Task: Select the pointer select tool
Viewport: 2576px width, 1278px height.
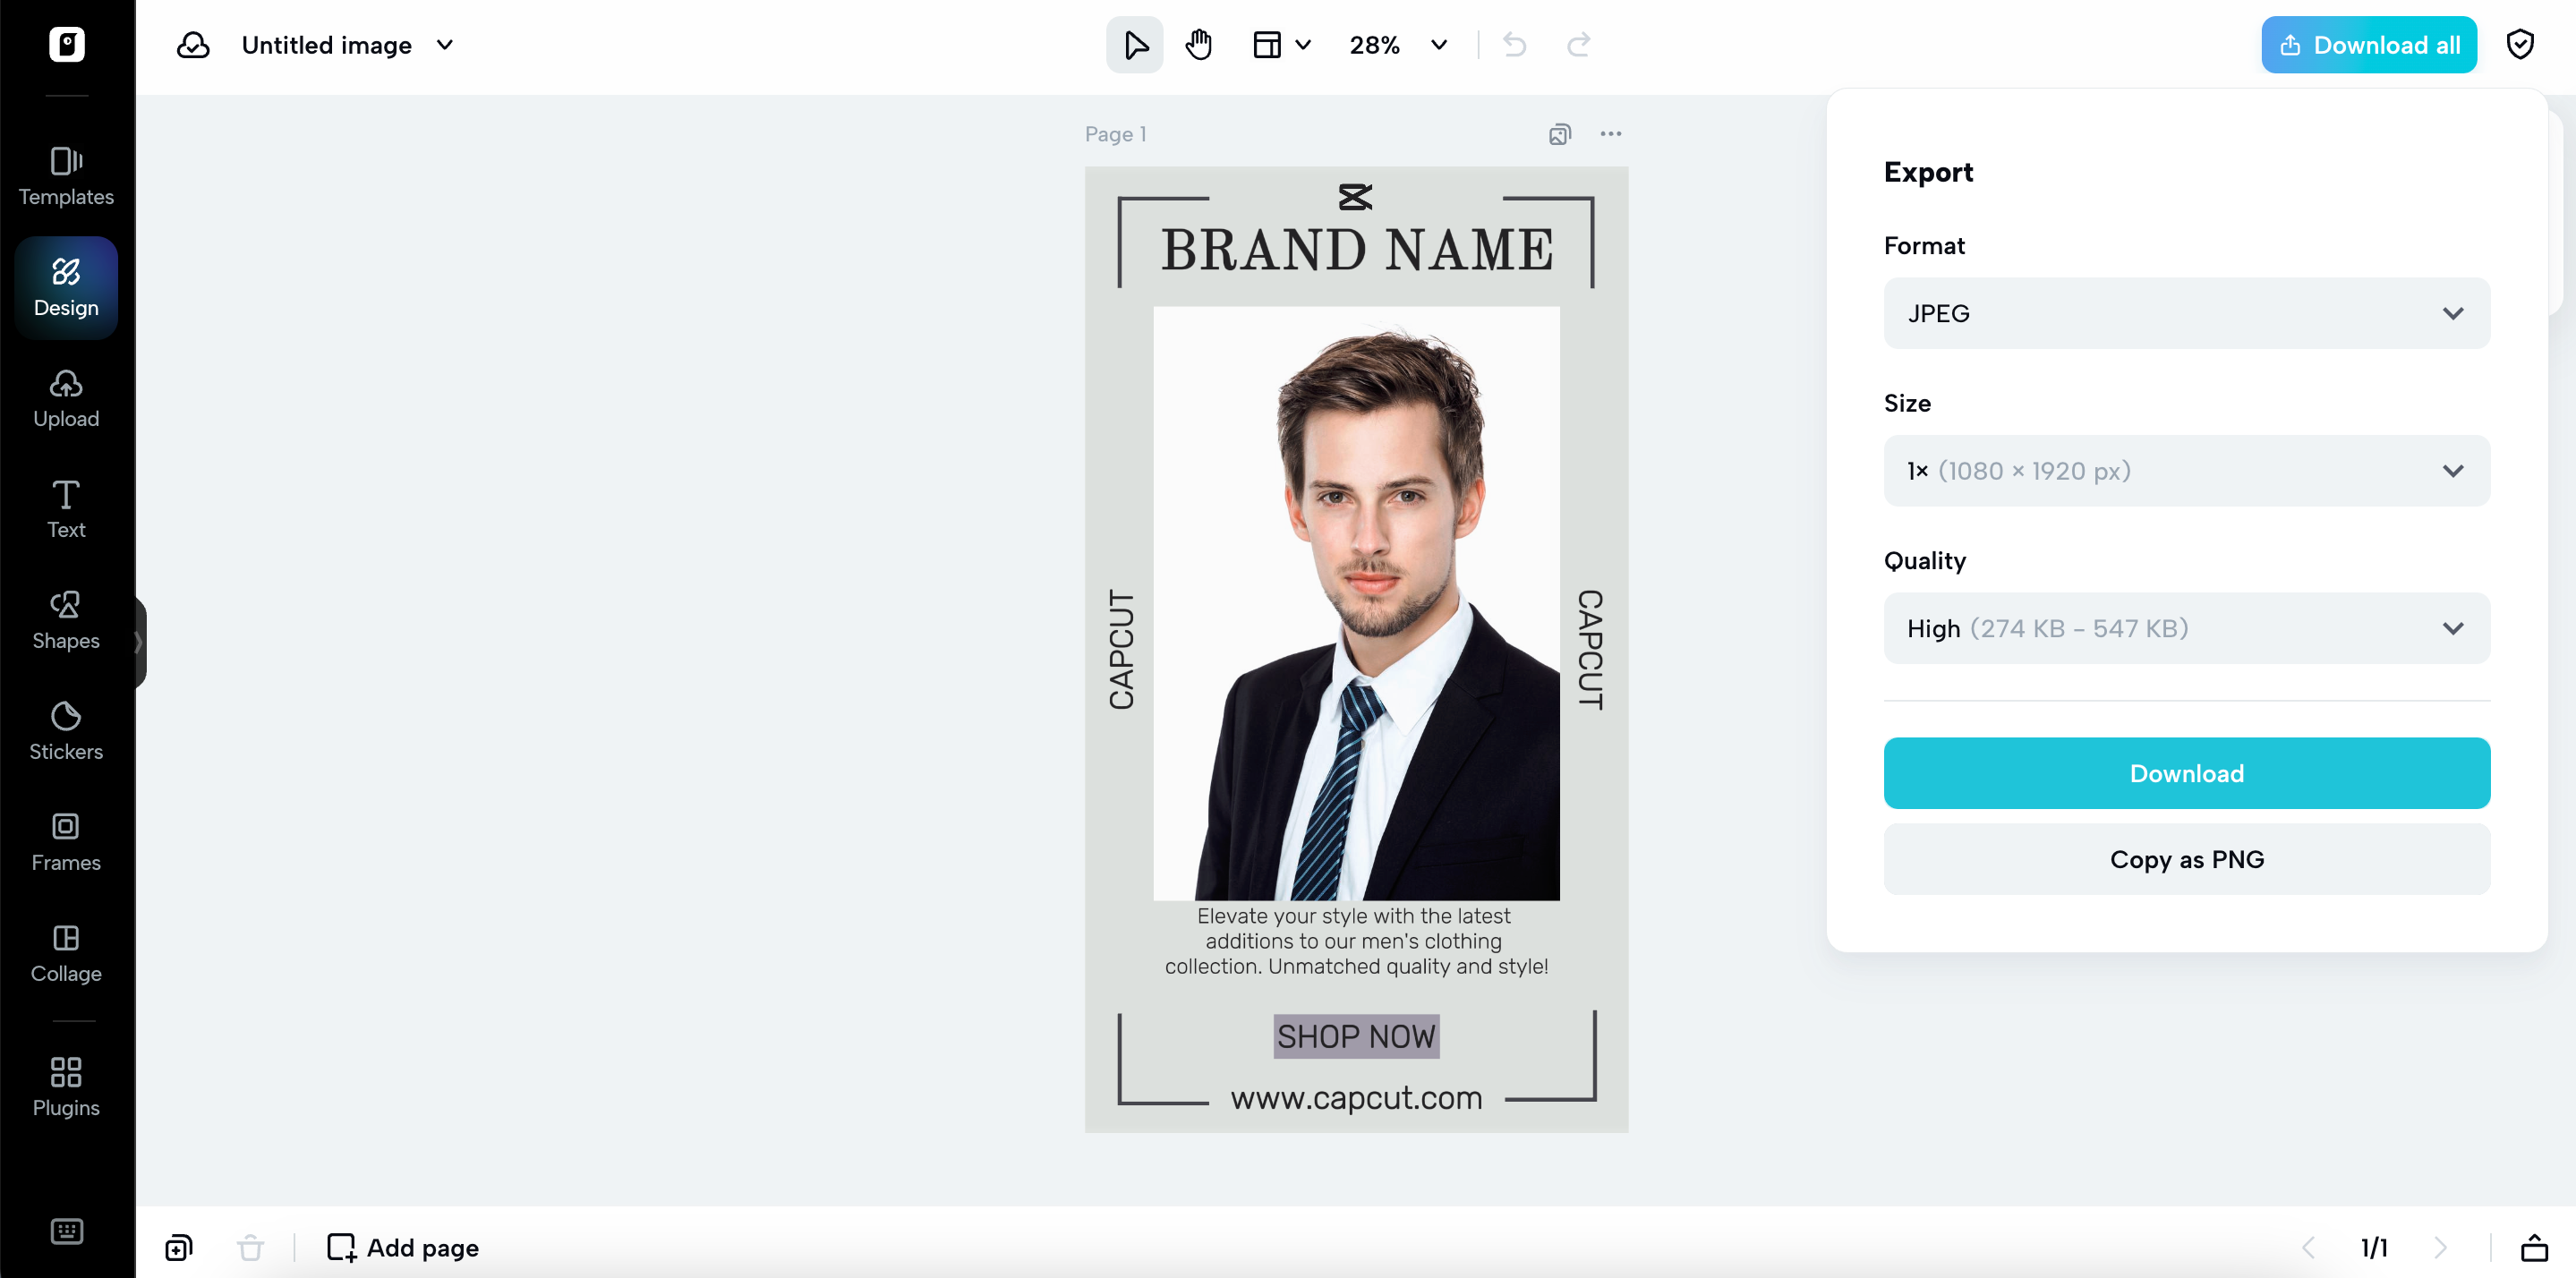Action: click(x=1134, y=45)
